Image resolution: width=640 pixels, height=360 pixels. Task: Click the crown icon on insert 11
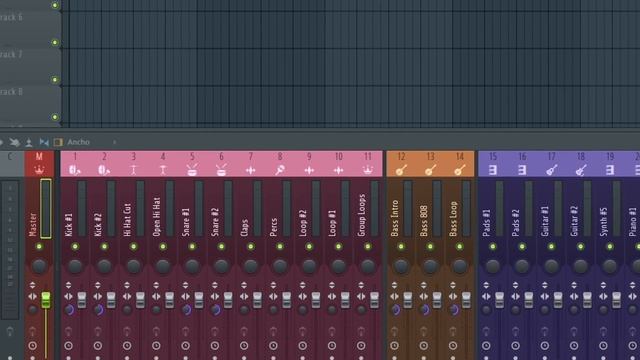click(368, 170)
